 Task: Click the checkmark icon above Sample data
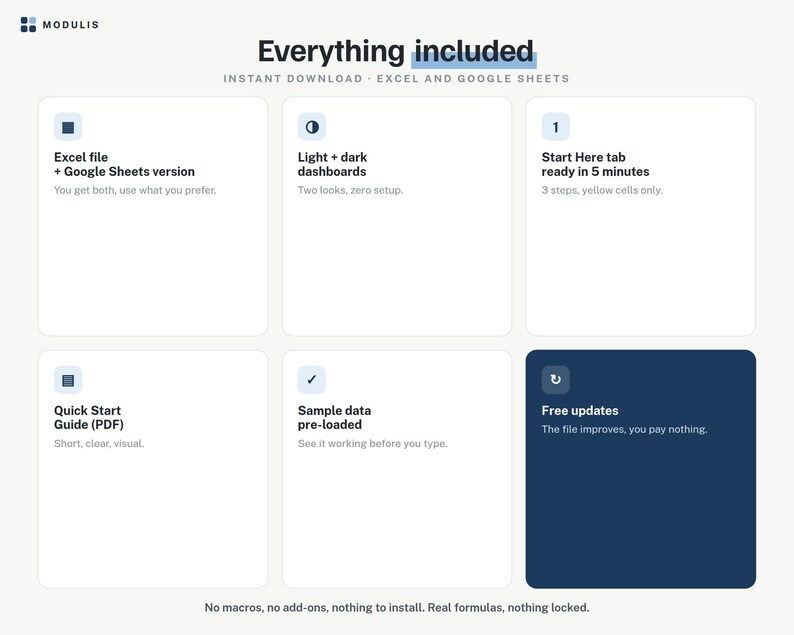pyautogui.click(x=312, y=380)
